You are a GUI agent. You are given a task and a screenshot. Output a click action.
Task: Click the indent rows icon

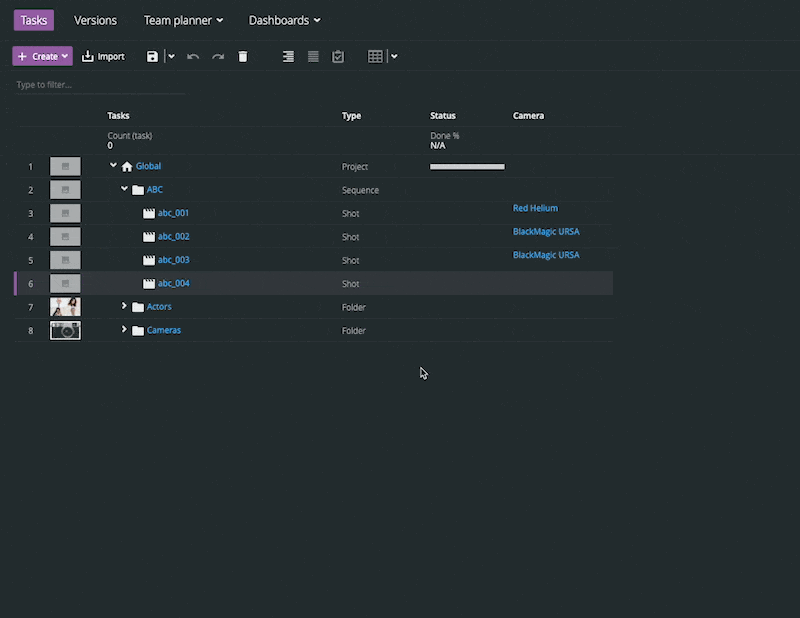click(288, 57)
